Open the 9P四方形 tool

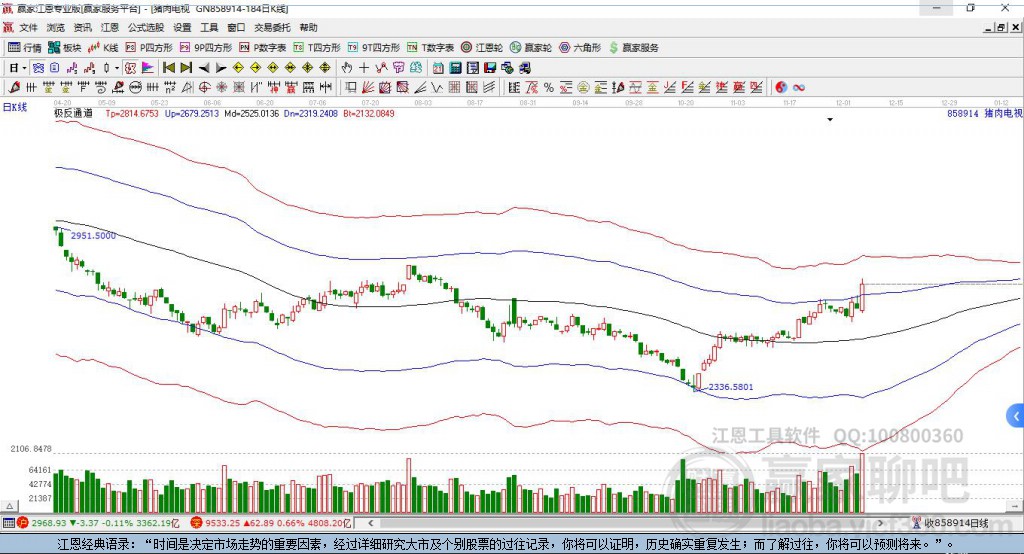206,48
